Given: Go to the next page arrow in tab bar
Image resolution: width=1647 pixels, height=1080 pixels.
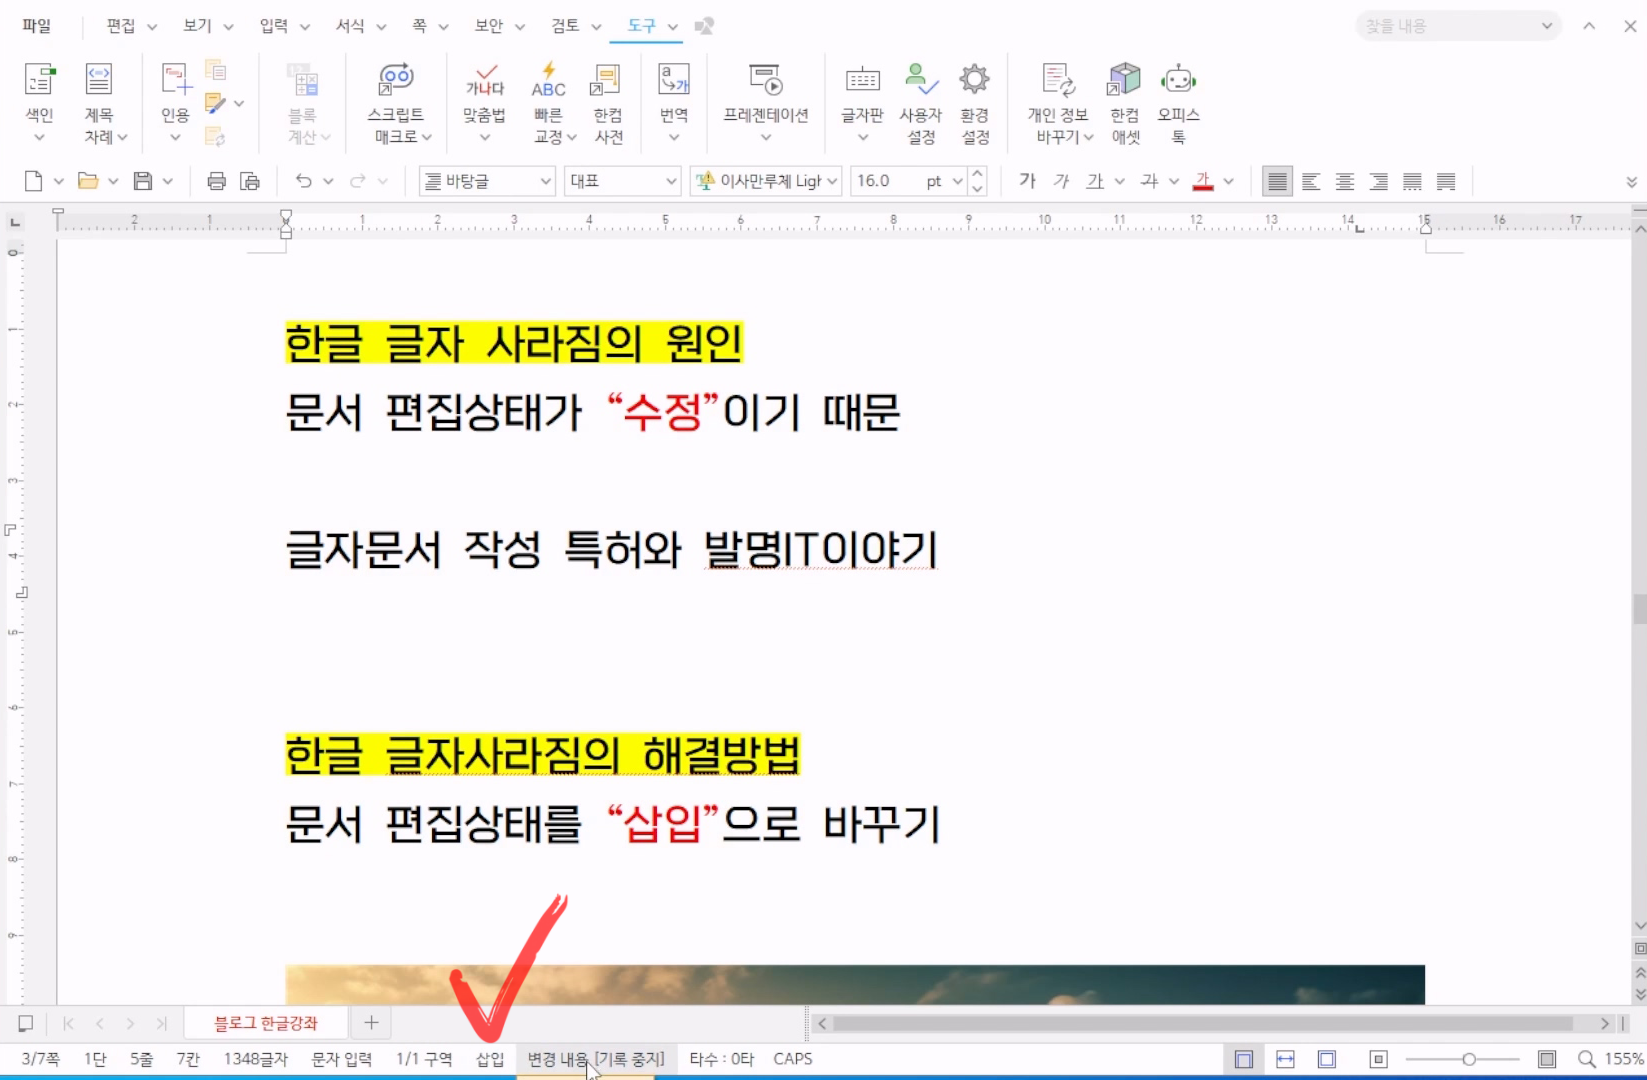Looking at the screenshot, I should coord(130,1023).
